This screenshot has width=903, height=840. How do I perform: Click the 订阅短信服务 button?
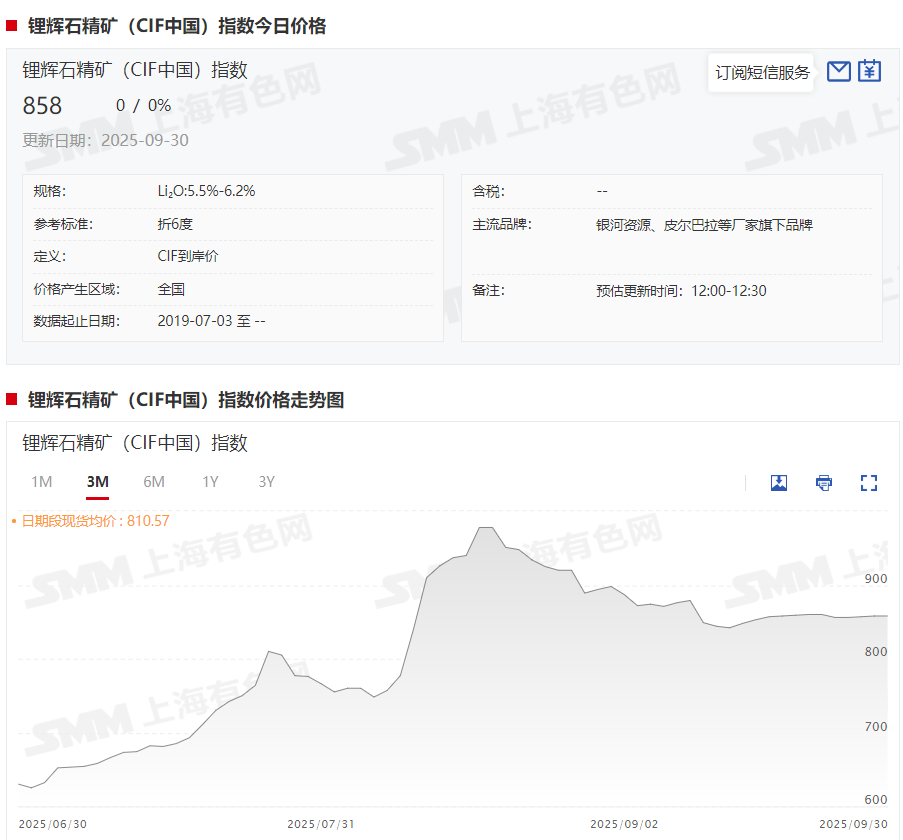click(x=762, y=73)
